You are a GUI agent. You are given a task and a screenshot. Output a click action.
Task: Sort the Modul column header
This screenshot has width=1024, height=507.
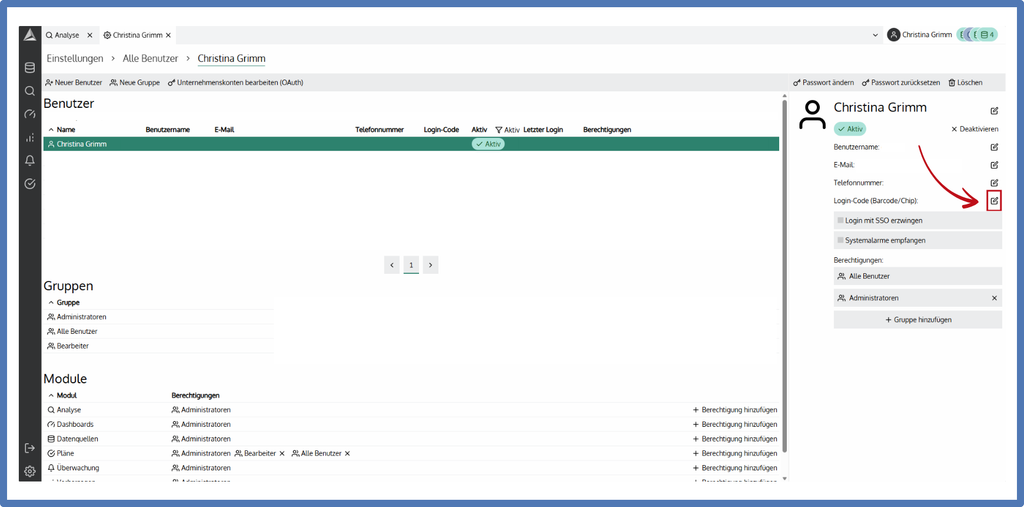(x=63, y=395)
